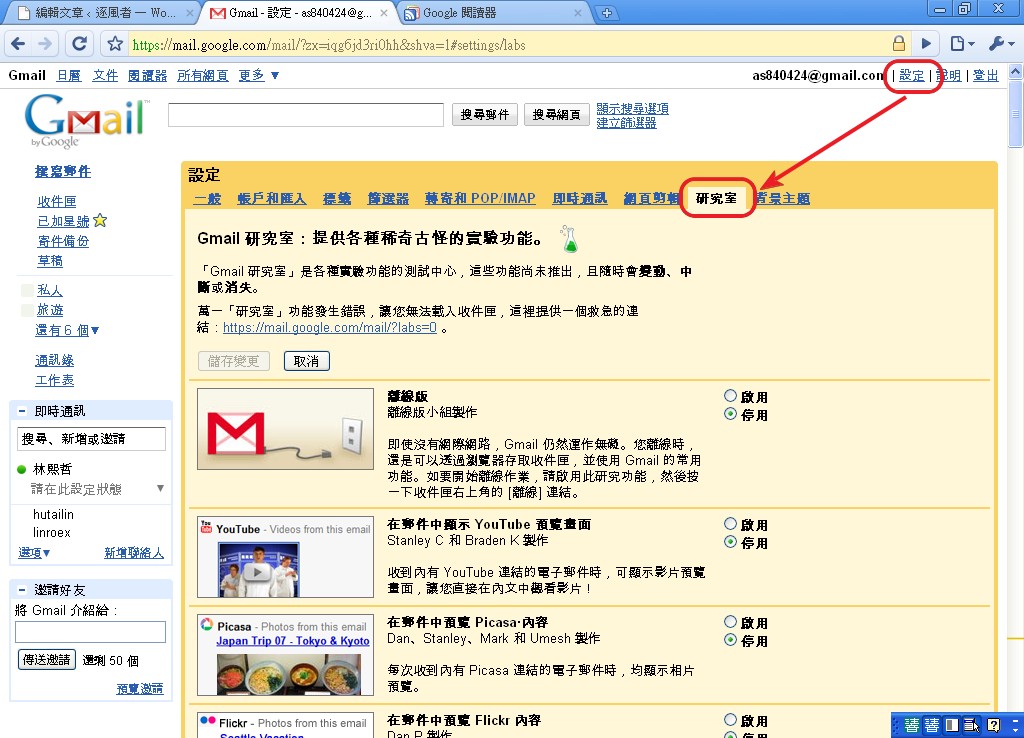
Task: Reload the page with the refresh icon
Action: (x=79, y=44)
